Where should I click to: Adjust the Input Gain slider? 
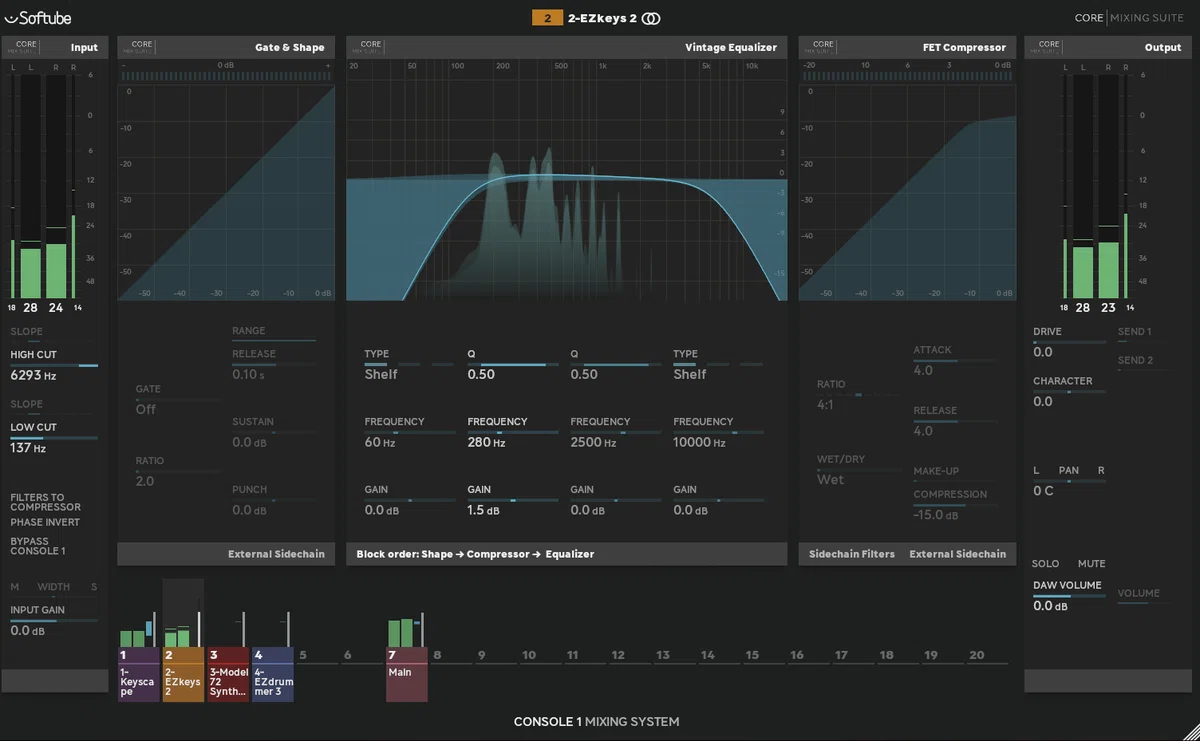point(54,621)
